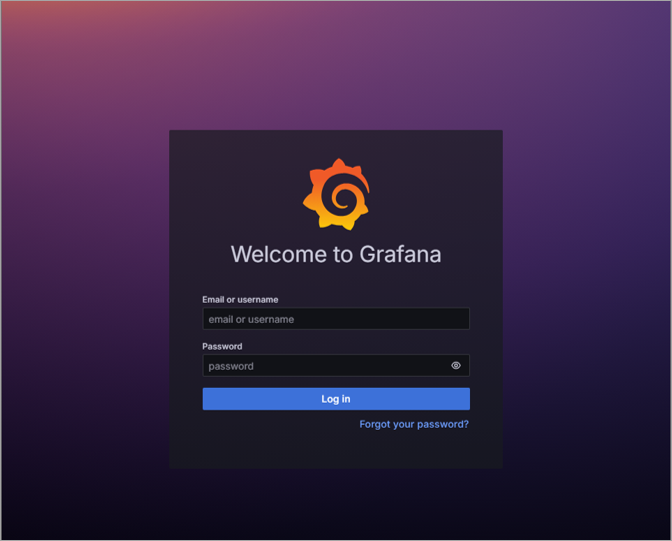This screenshot has width=672, height=541.
Task: Click the orange gear-shaped Grafana icon
Action: 337,194
